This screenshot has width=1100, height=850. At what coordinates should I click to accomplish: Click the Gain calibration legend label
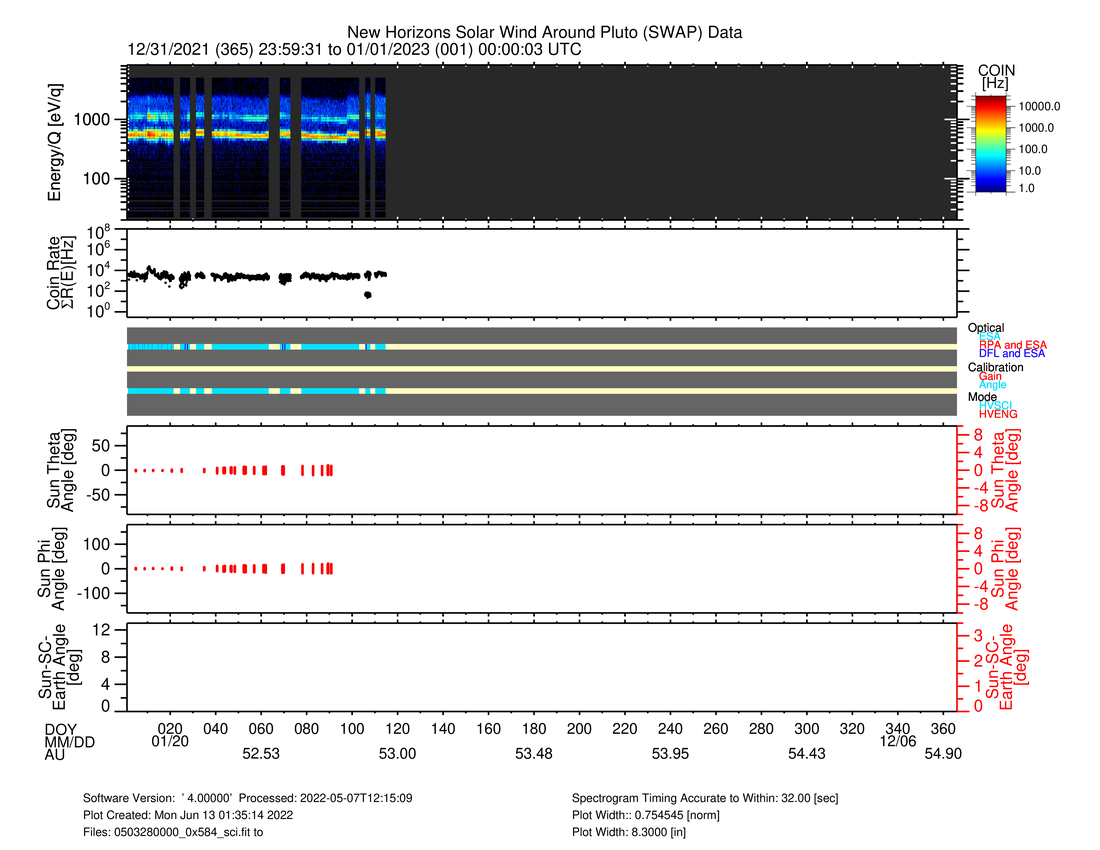coord(991,376)
